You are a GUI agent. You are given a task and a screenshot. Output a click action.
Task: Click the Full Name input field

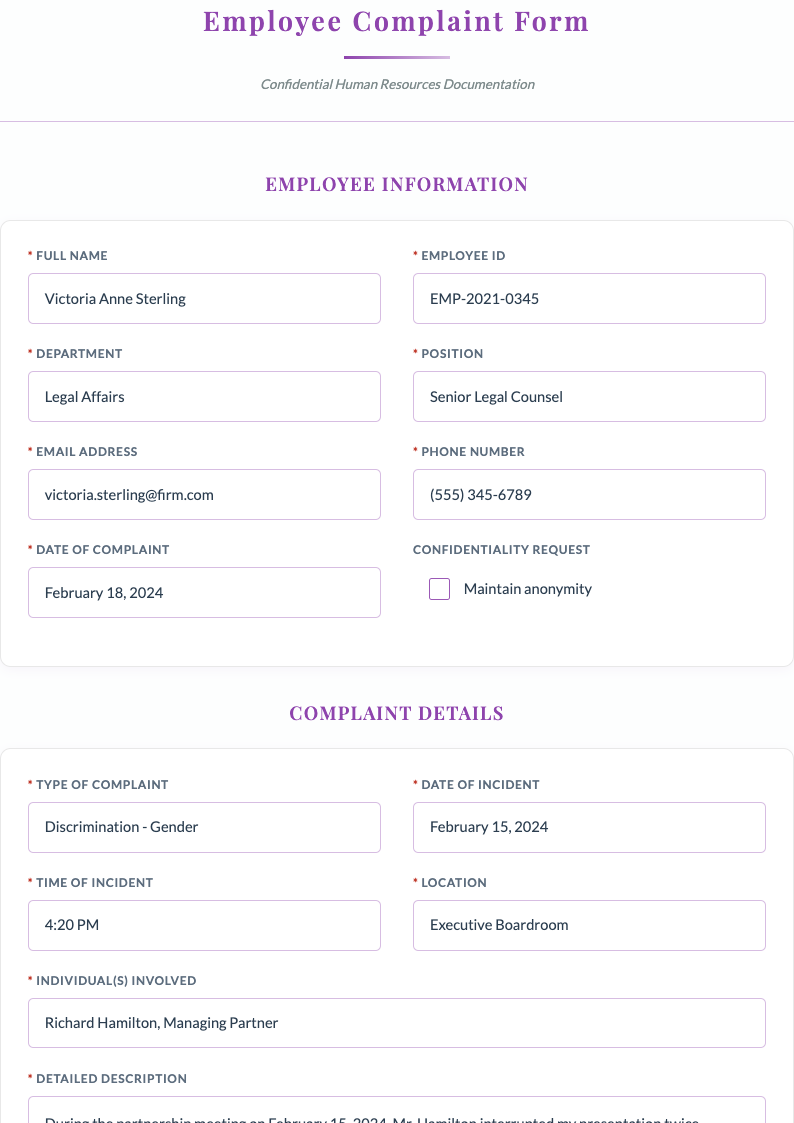coord(204,298)
